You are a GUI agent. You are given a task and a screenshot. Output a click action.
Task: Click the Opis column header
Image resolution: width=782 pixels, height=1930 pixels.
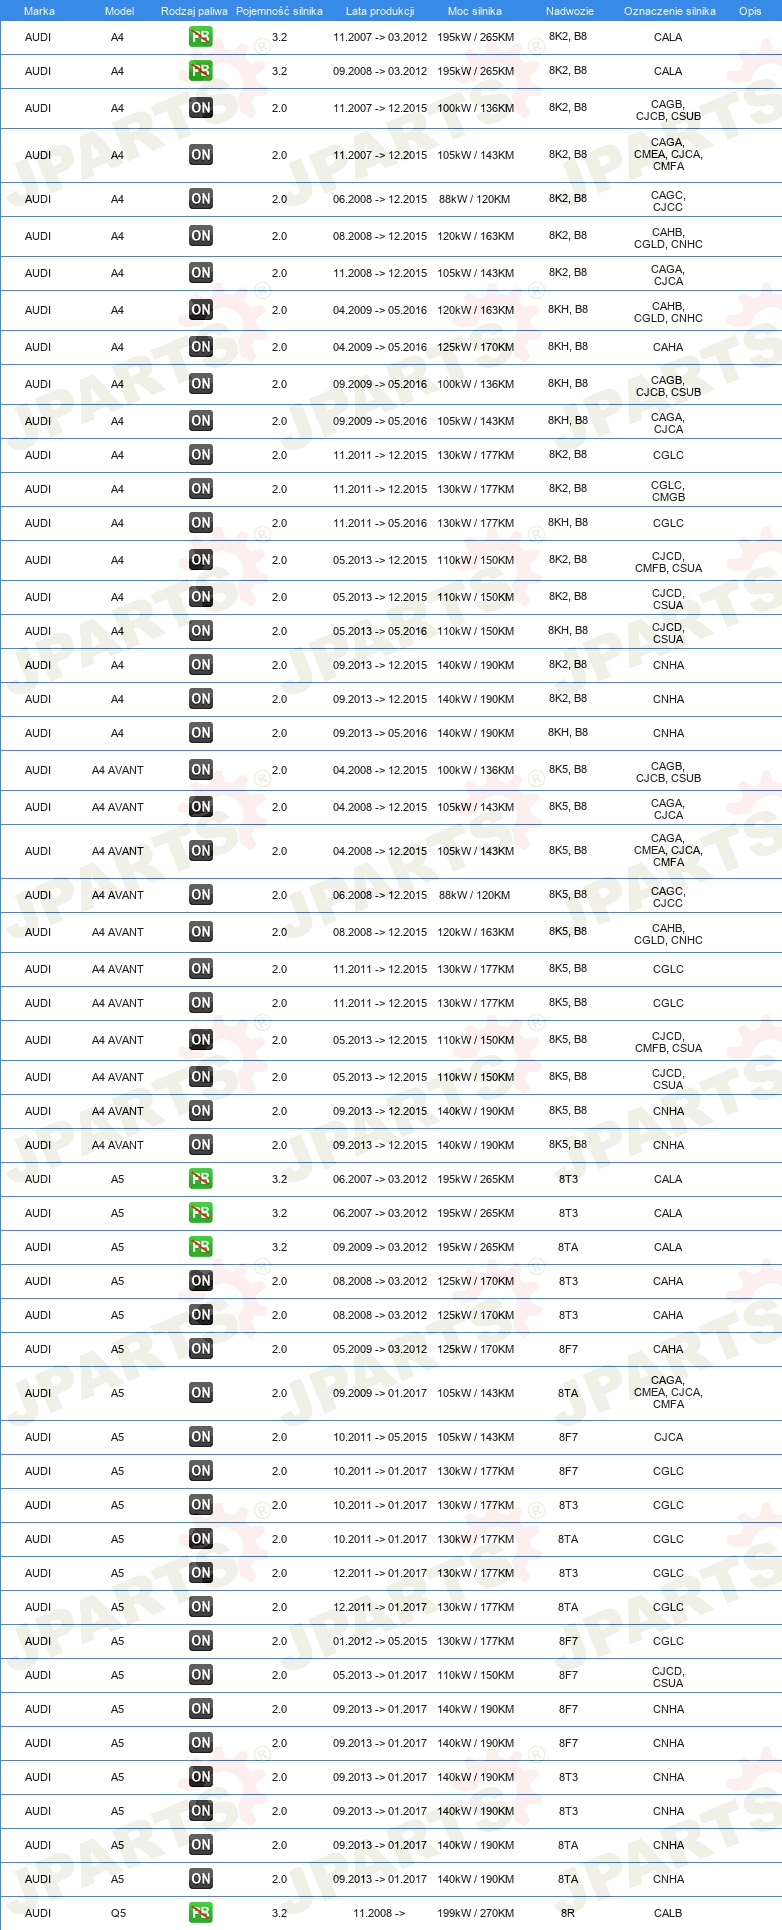pos(750,11)
